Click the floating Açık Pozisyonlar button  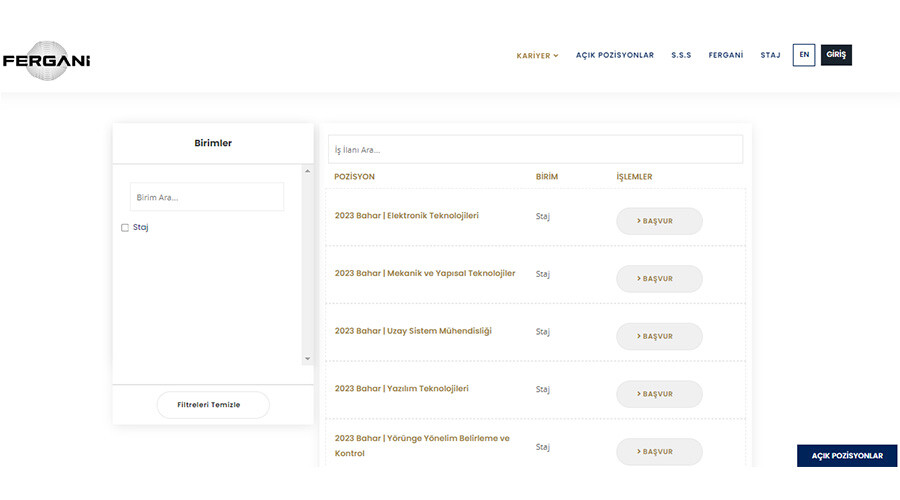(846, 456)
